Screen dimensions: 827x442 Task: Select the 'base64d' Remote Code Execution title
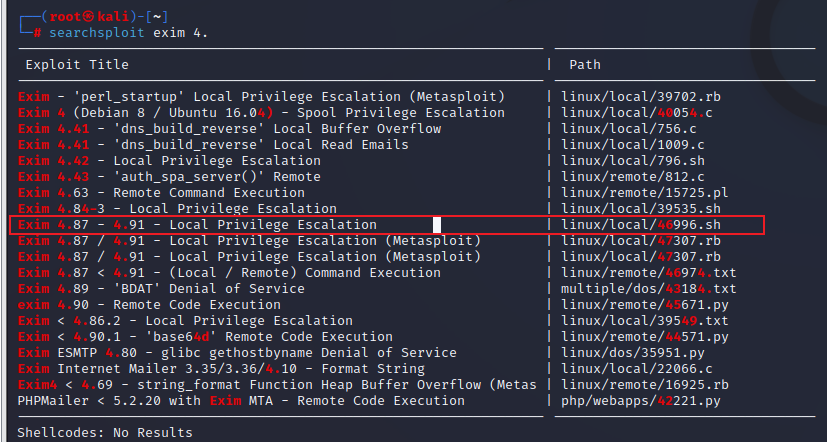coord(205,337)
